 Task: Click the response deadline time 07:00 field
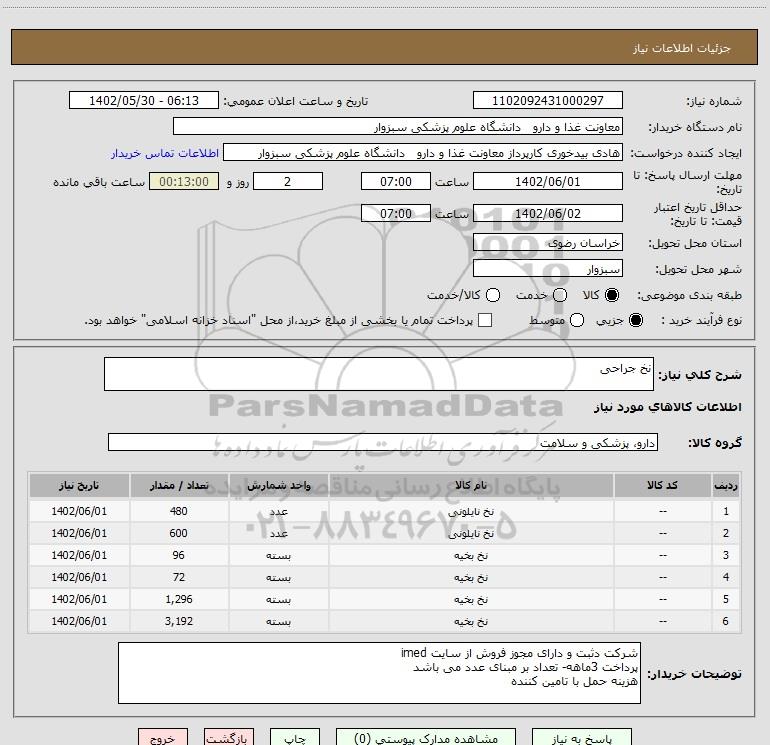pyautogui.click(x=396, y=181)
